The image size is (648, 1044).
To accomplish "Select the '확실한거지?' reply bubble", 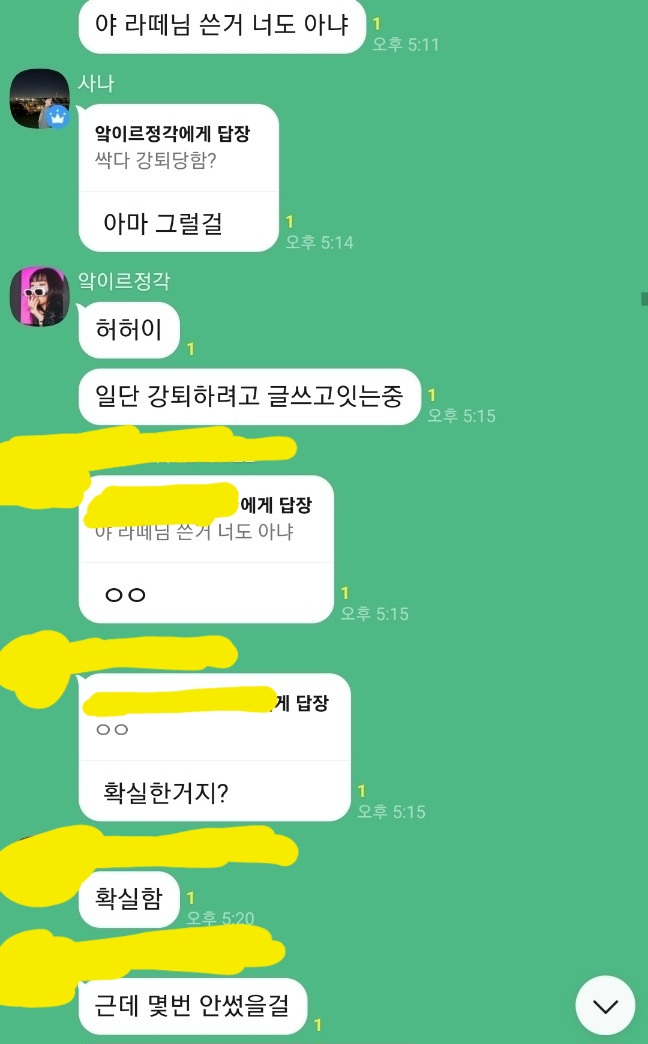I will click(x=214, y=747).
